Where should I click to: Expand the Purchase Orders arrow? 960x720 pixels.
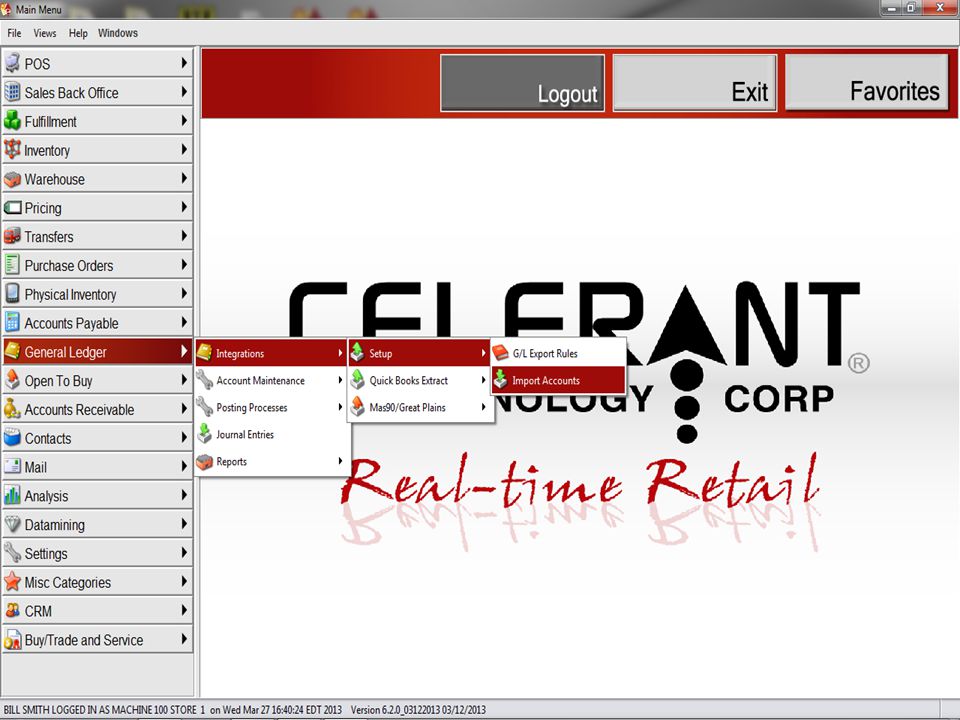(x=184, y=265)
